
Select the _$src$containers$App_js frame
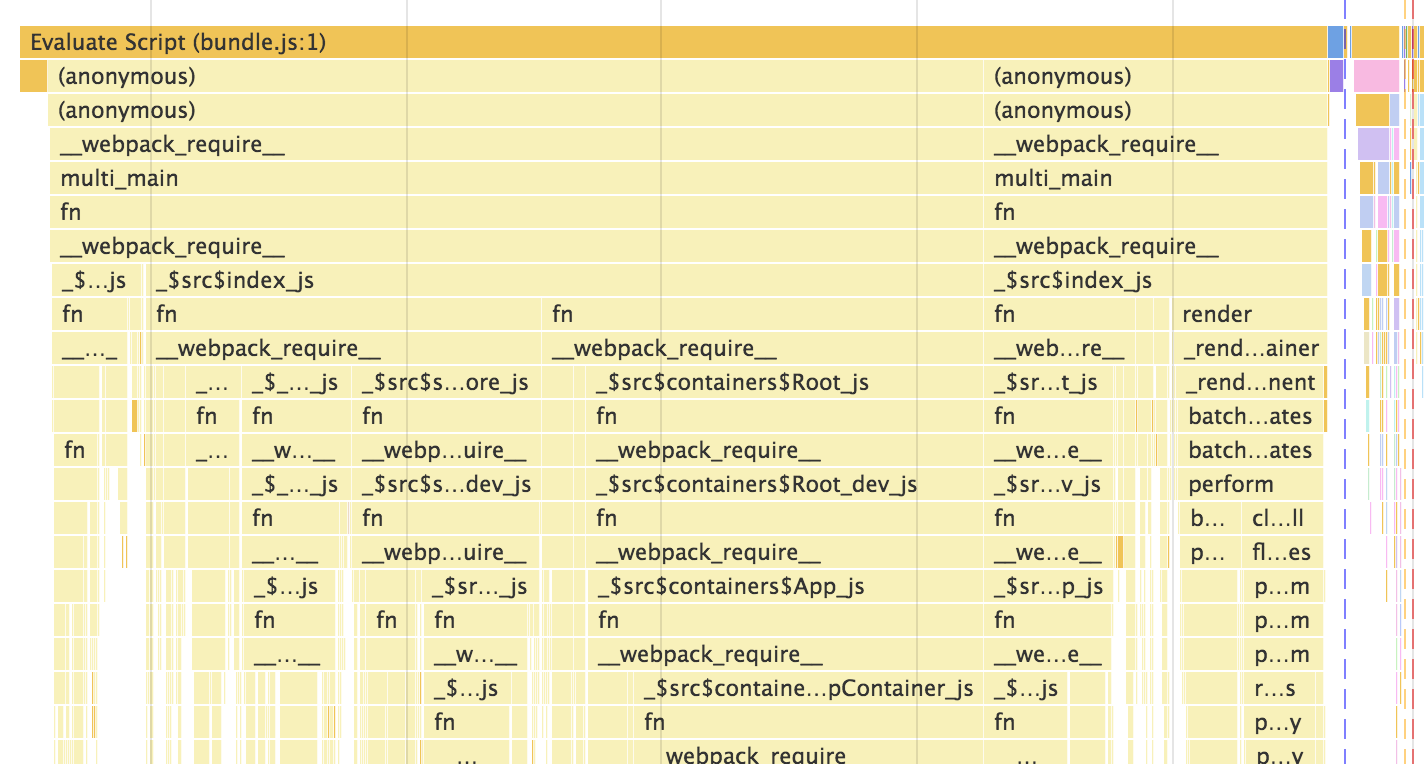tap(785, 587)
